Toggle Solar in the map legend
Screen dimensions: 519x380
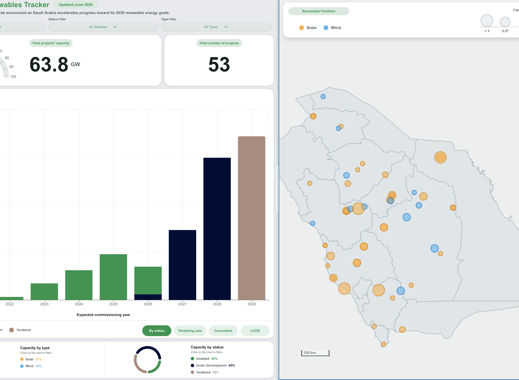pyautogui.click(x=308, y=28)
